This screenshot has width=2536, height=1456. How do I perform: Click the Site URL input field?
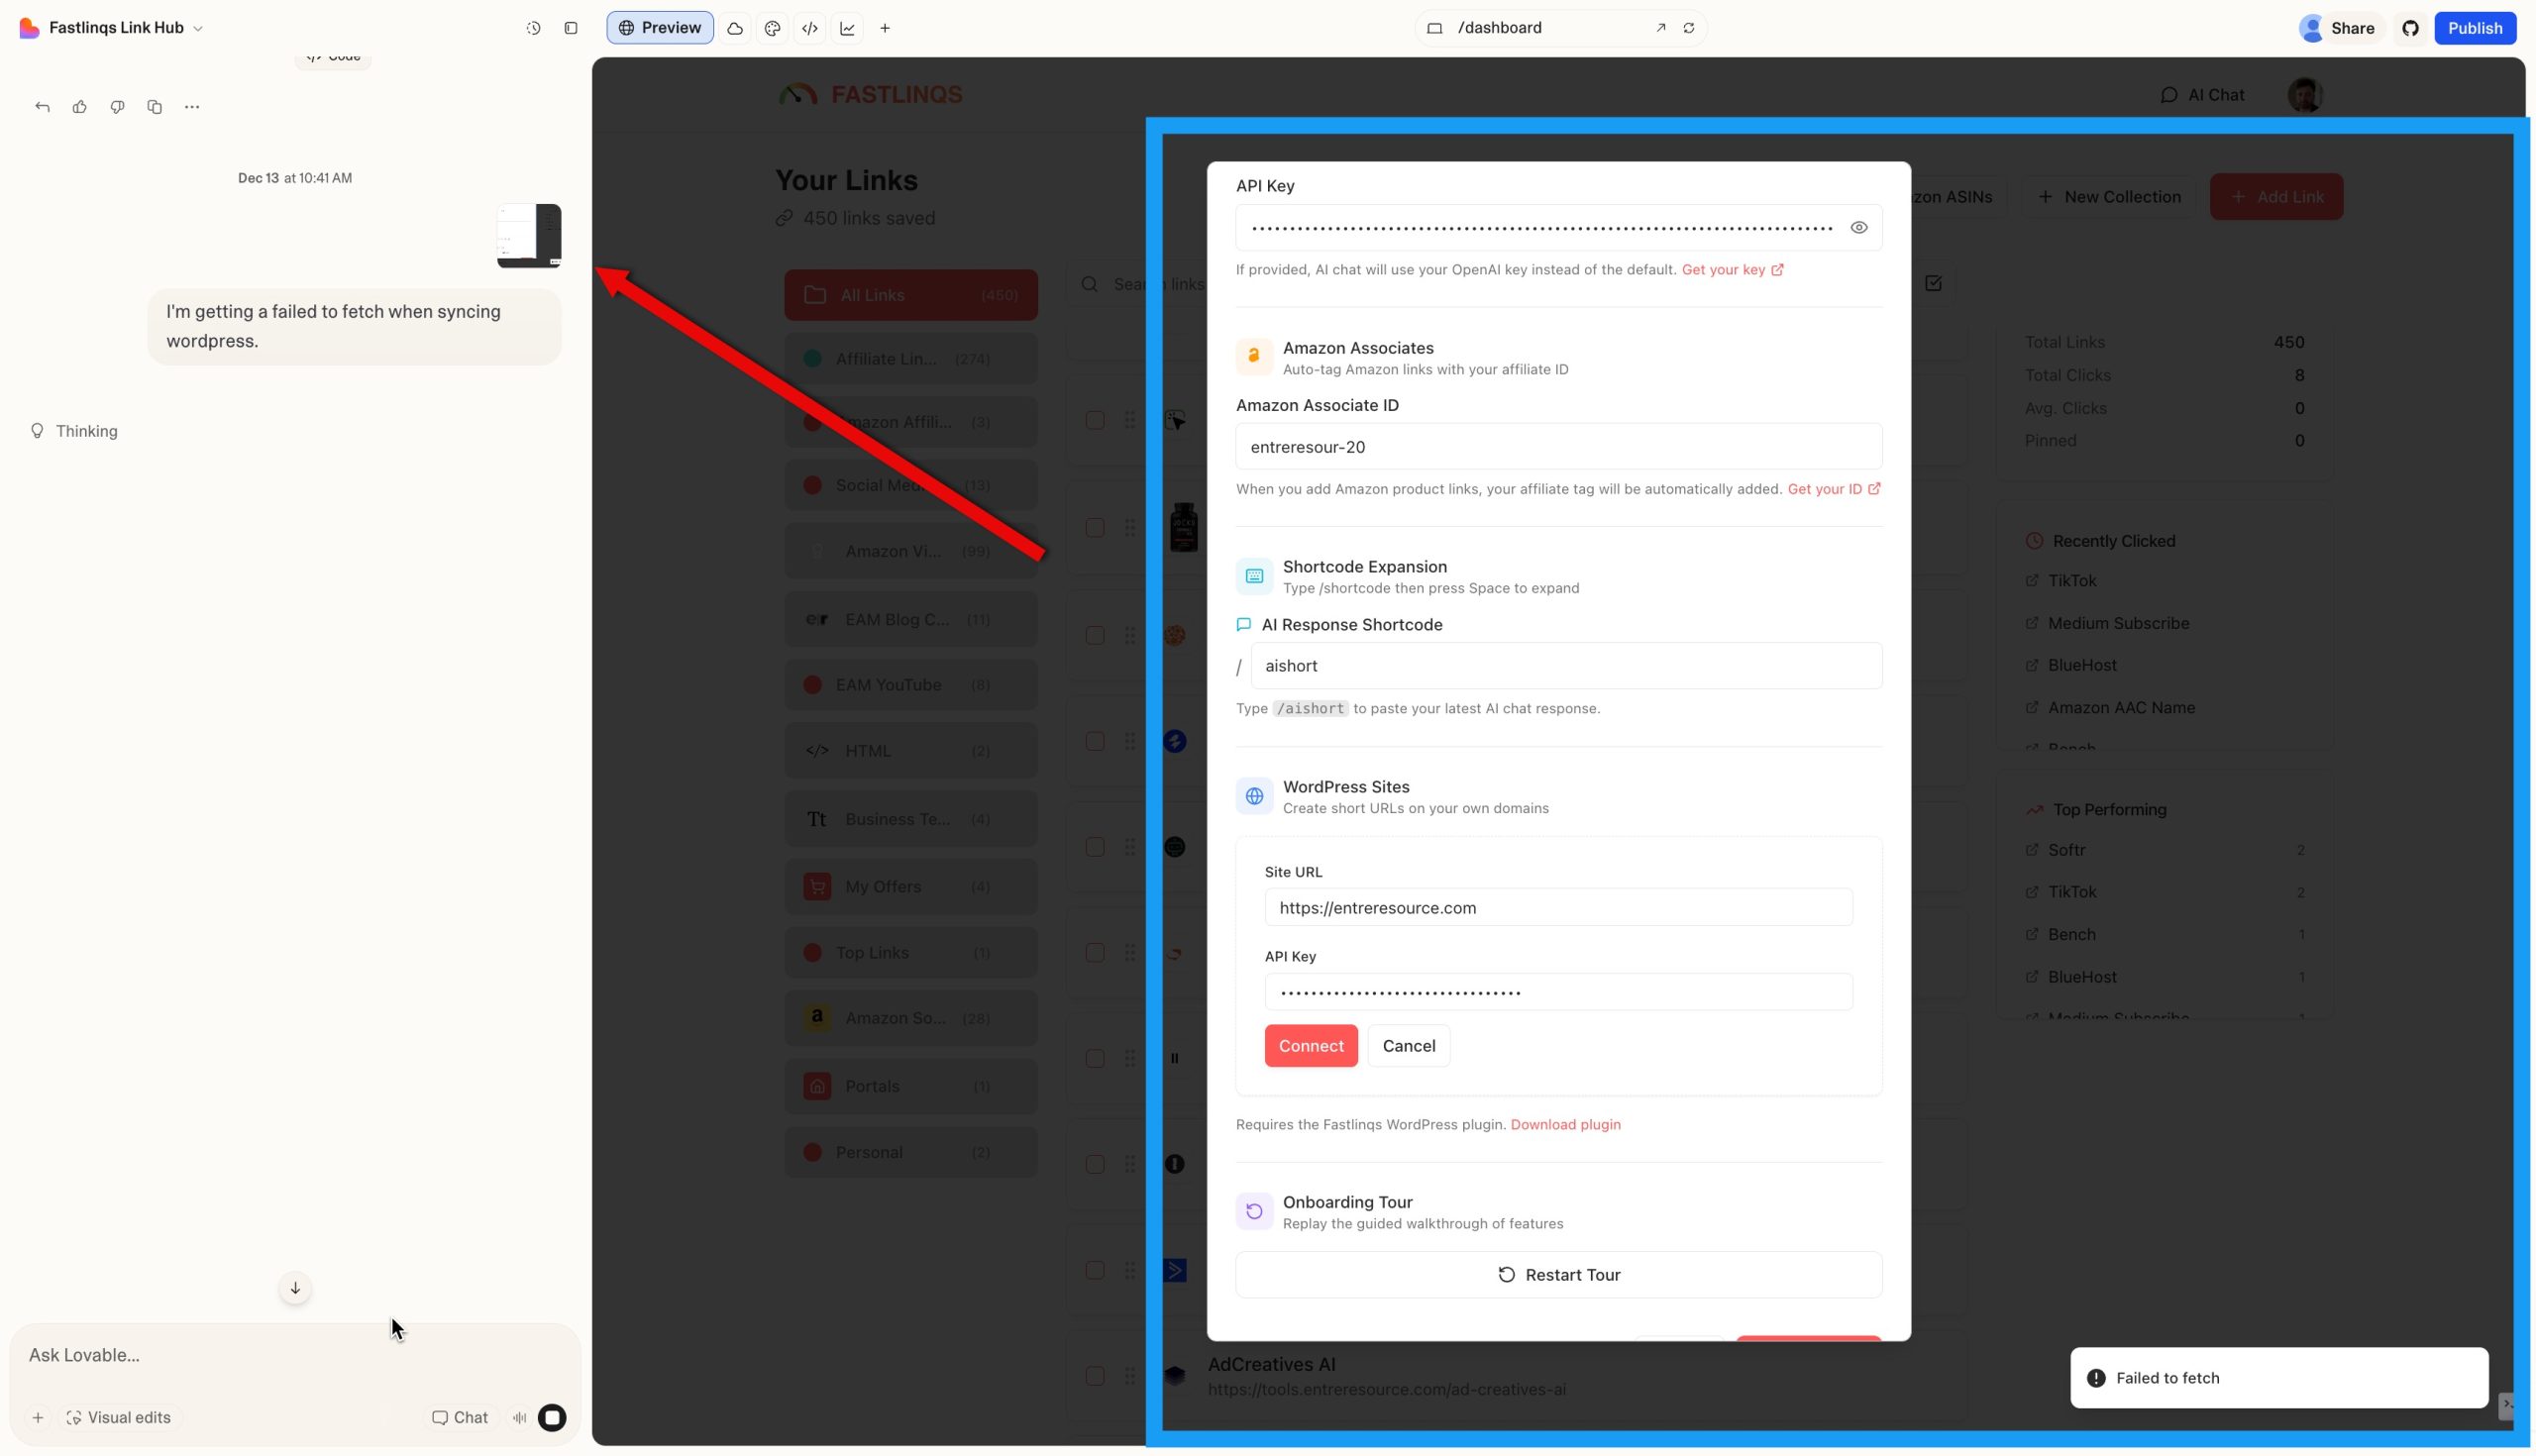click(x=1557, y=907)
